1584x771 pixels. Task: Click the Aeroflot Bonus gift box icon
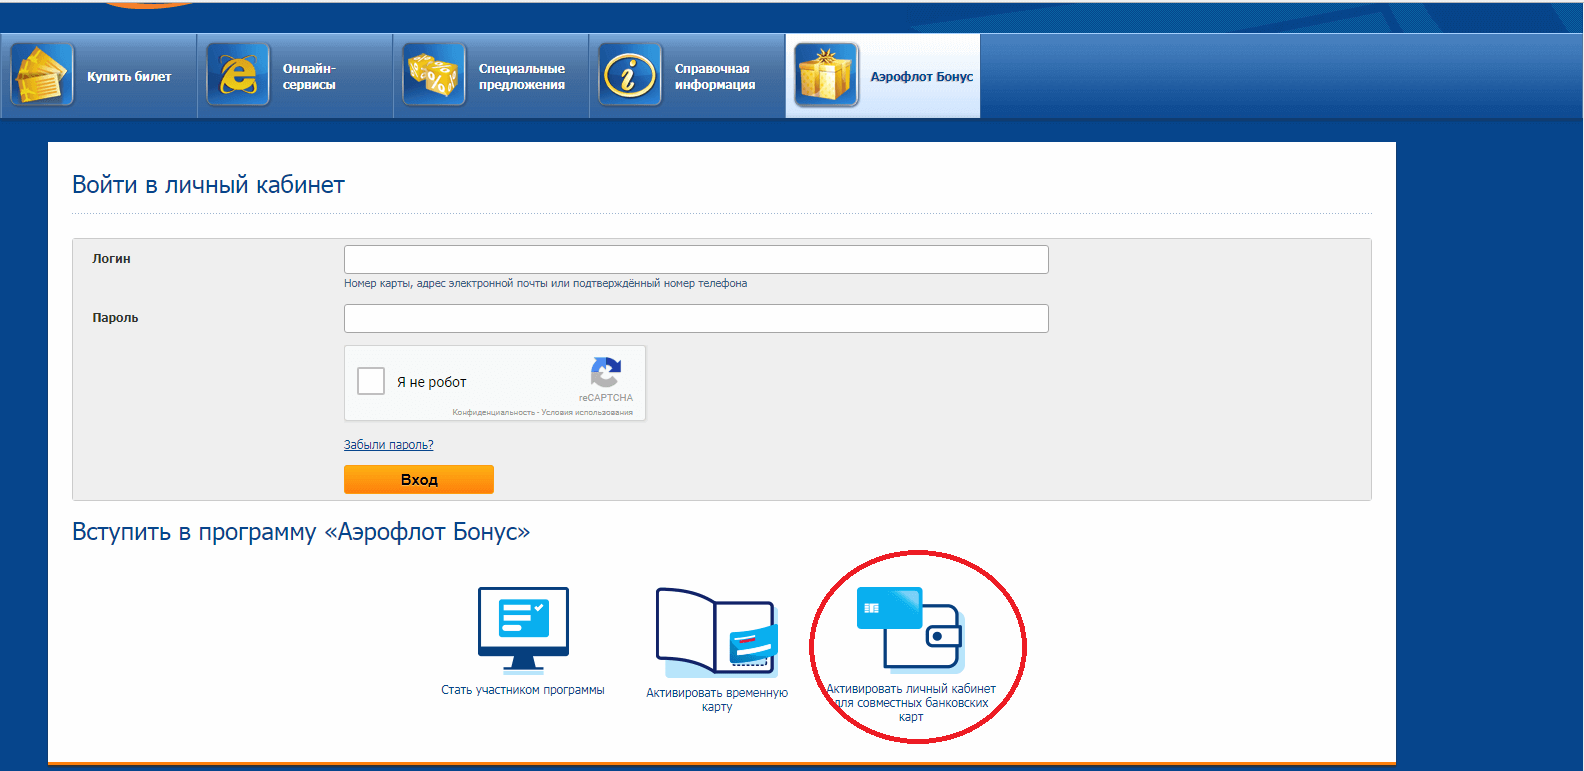tap(826, 75)
